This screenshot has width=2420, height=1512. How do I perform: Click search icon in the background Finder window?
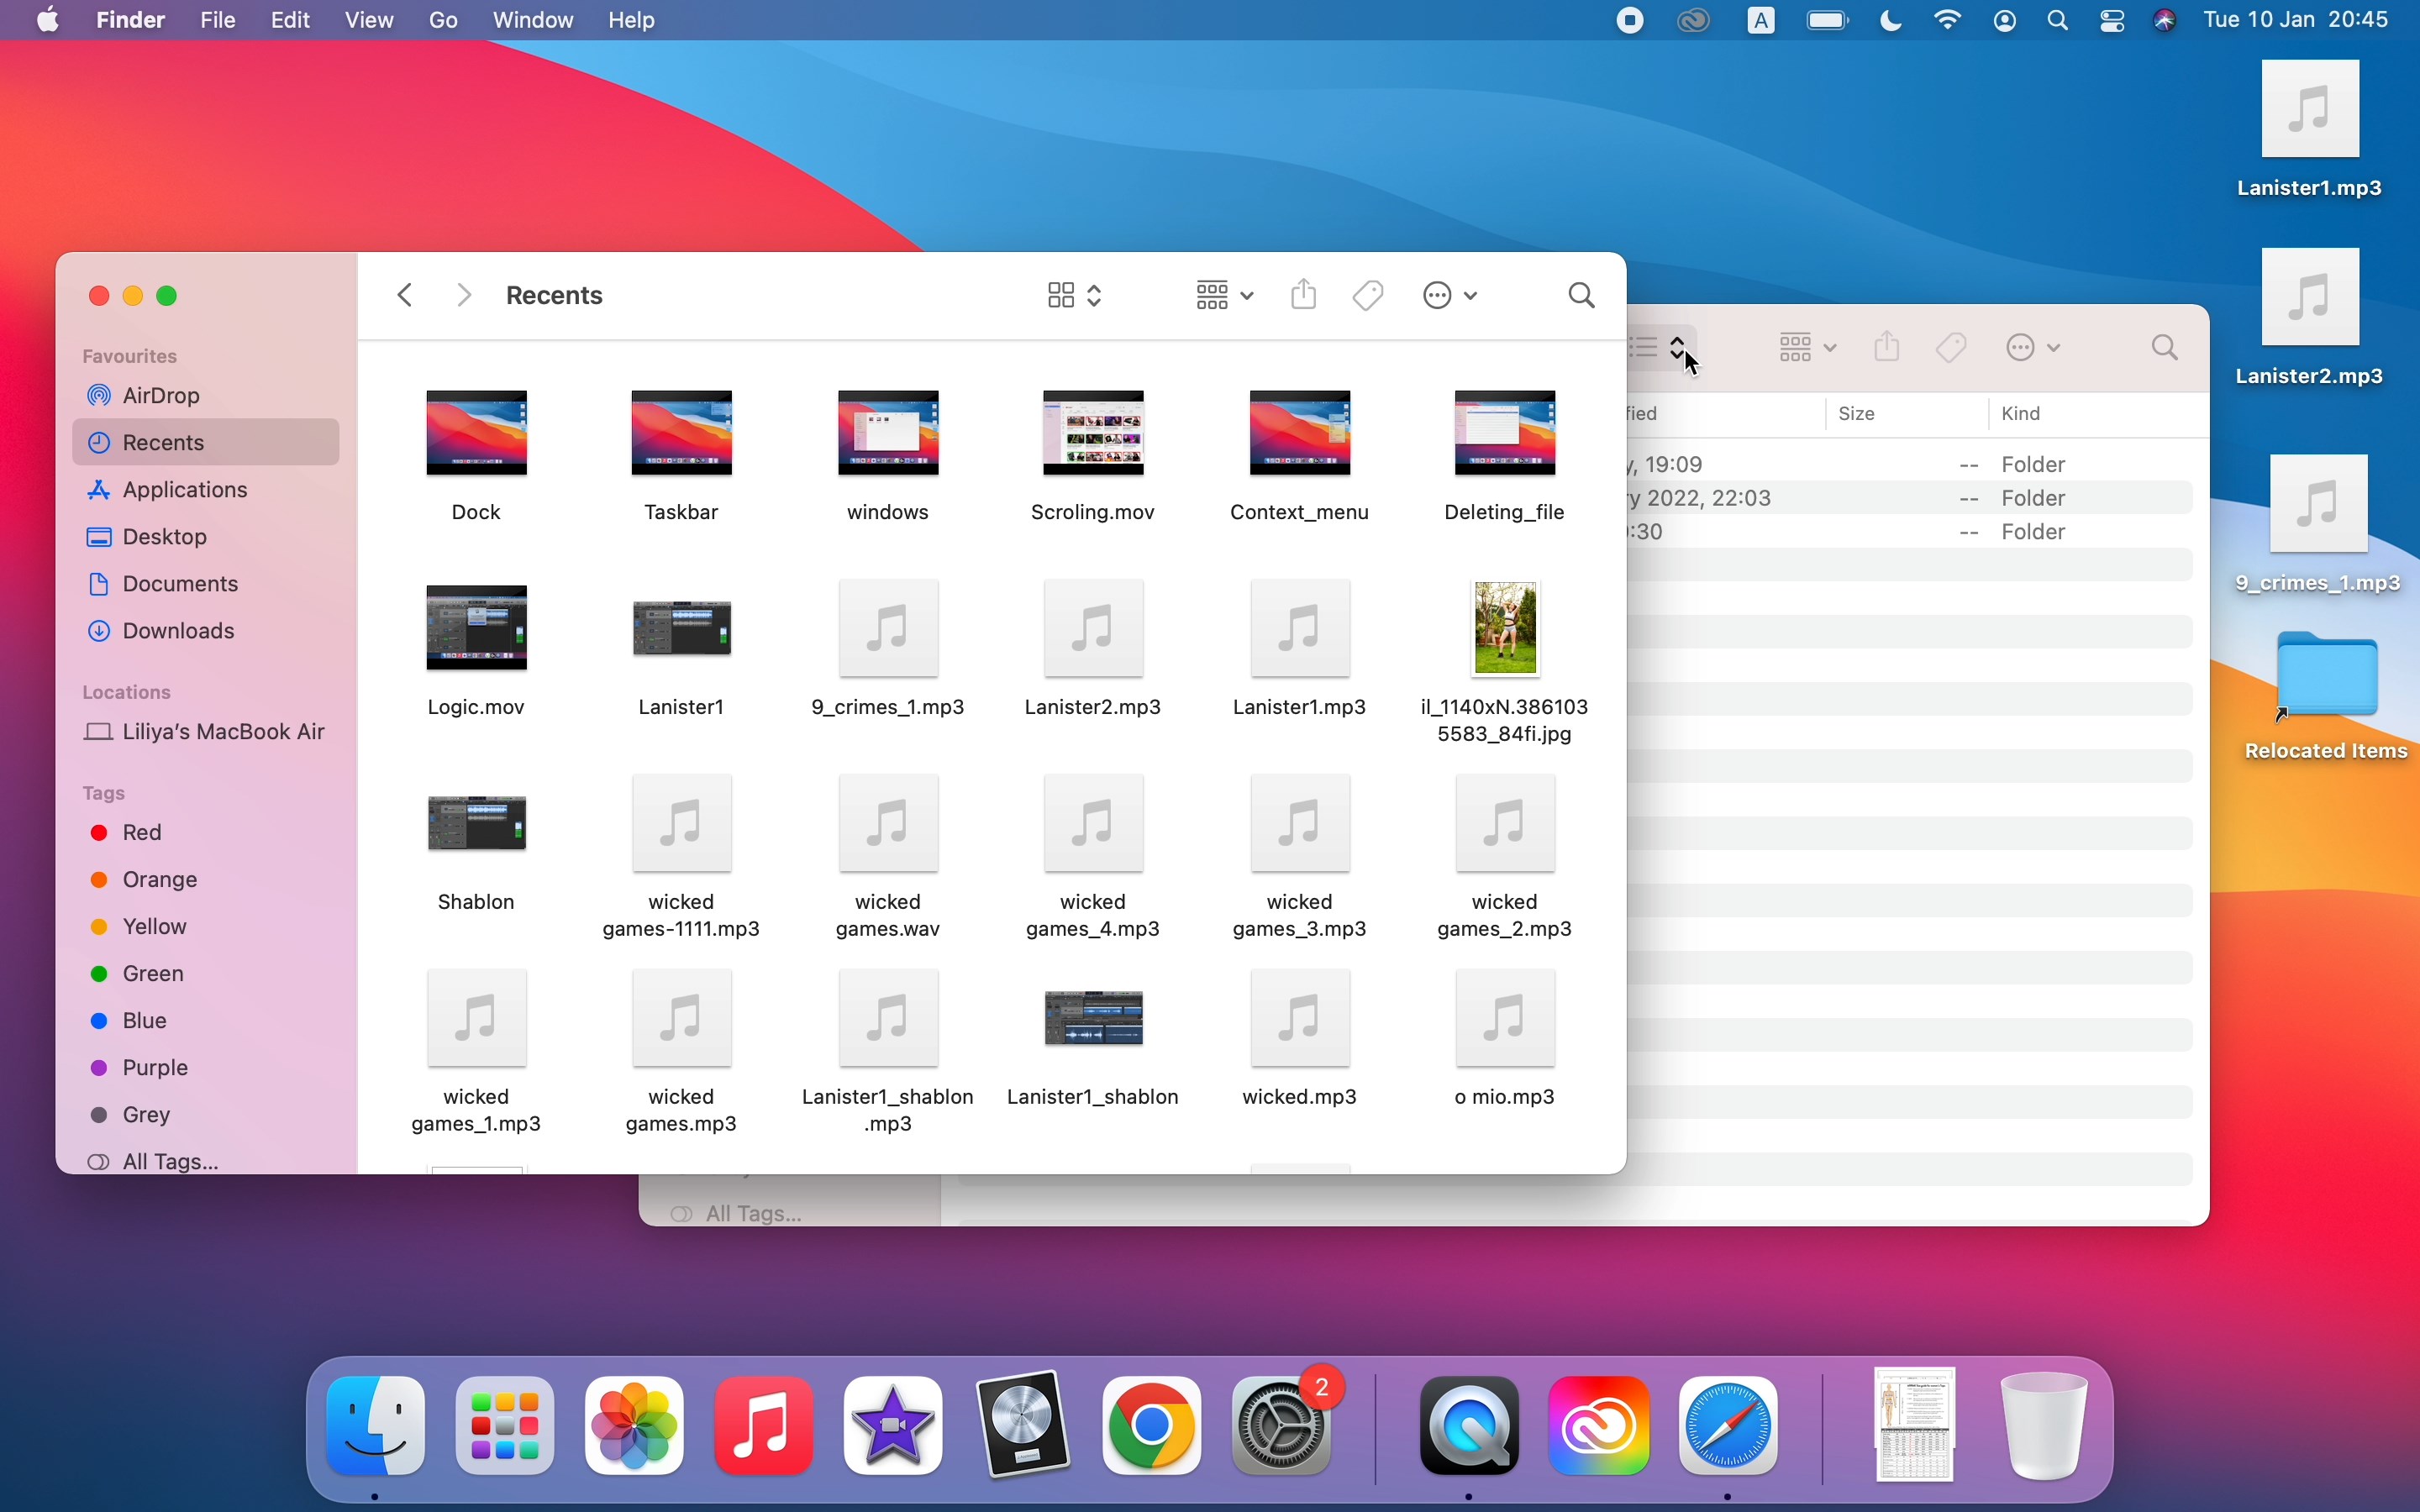pos(2166,349)
